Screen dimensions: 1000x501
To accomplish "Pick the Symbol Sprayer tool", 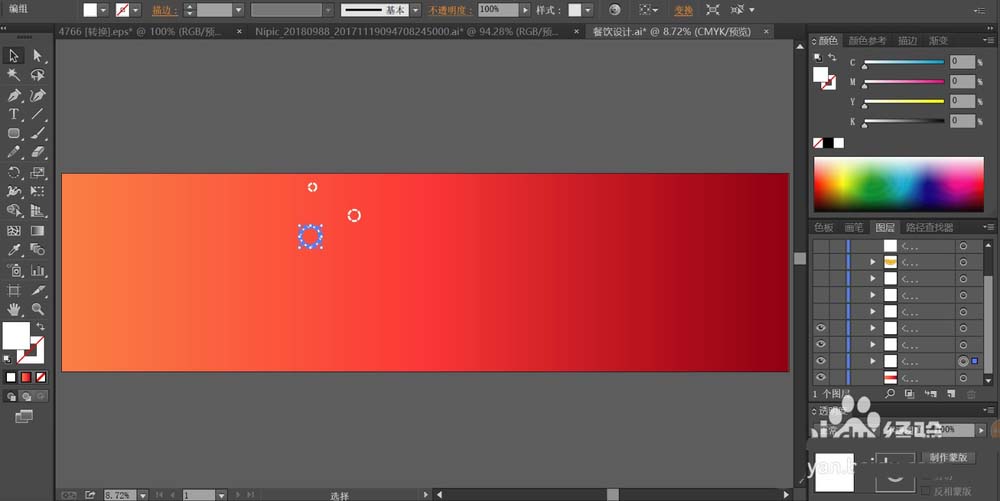I will [13, 270].
